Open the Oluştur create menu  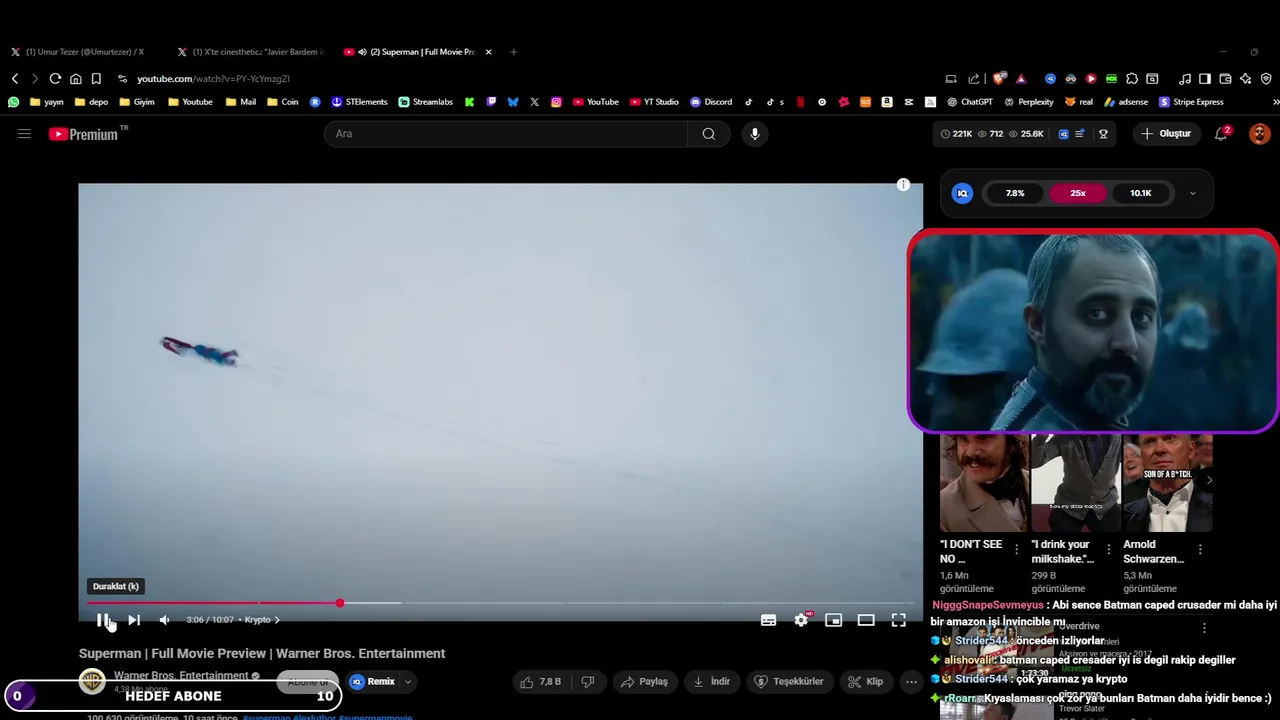[x=1167, y=133]
